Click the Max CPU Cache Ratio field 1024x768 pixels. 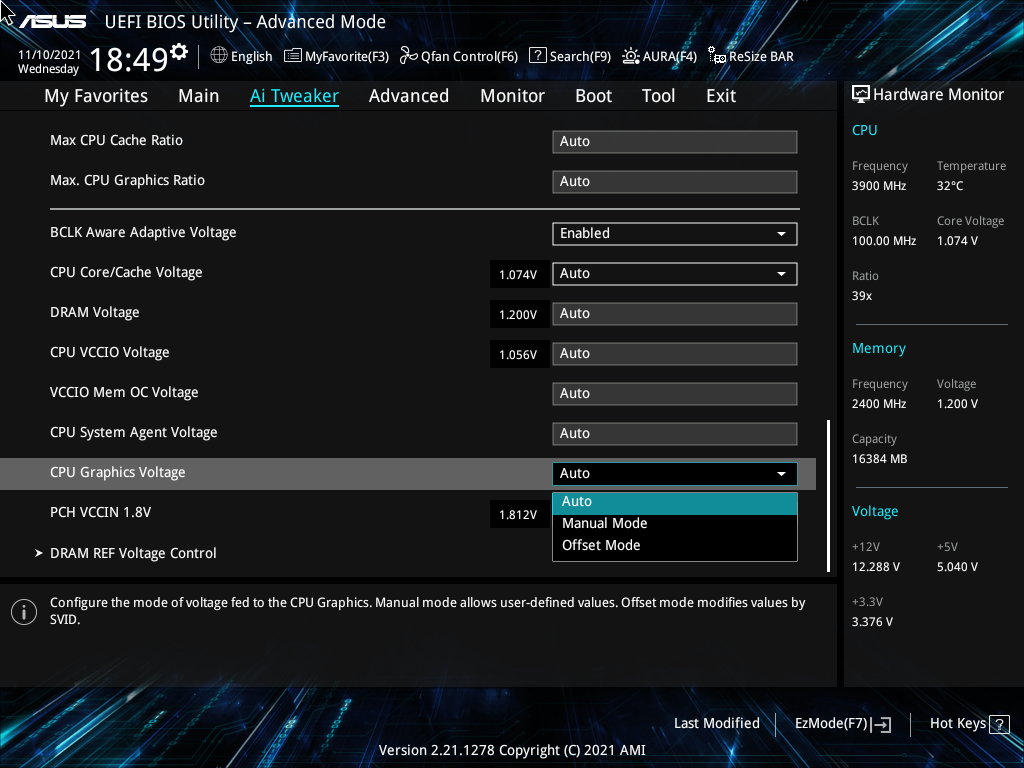pos(675,142)
